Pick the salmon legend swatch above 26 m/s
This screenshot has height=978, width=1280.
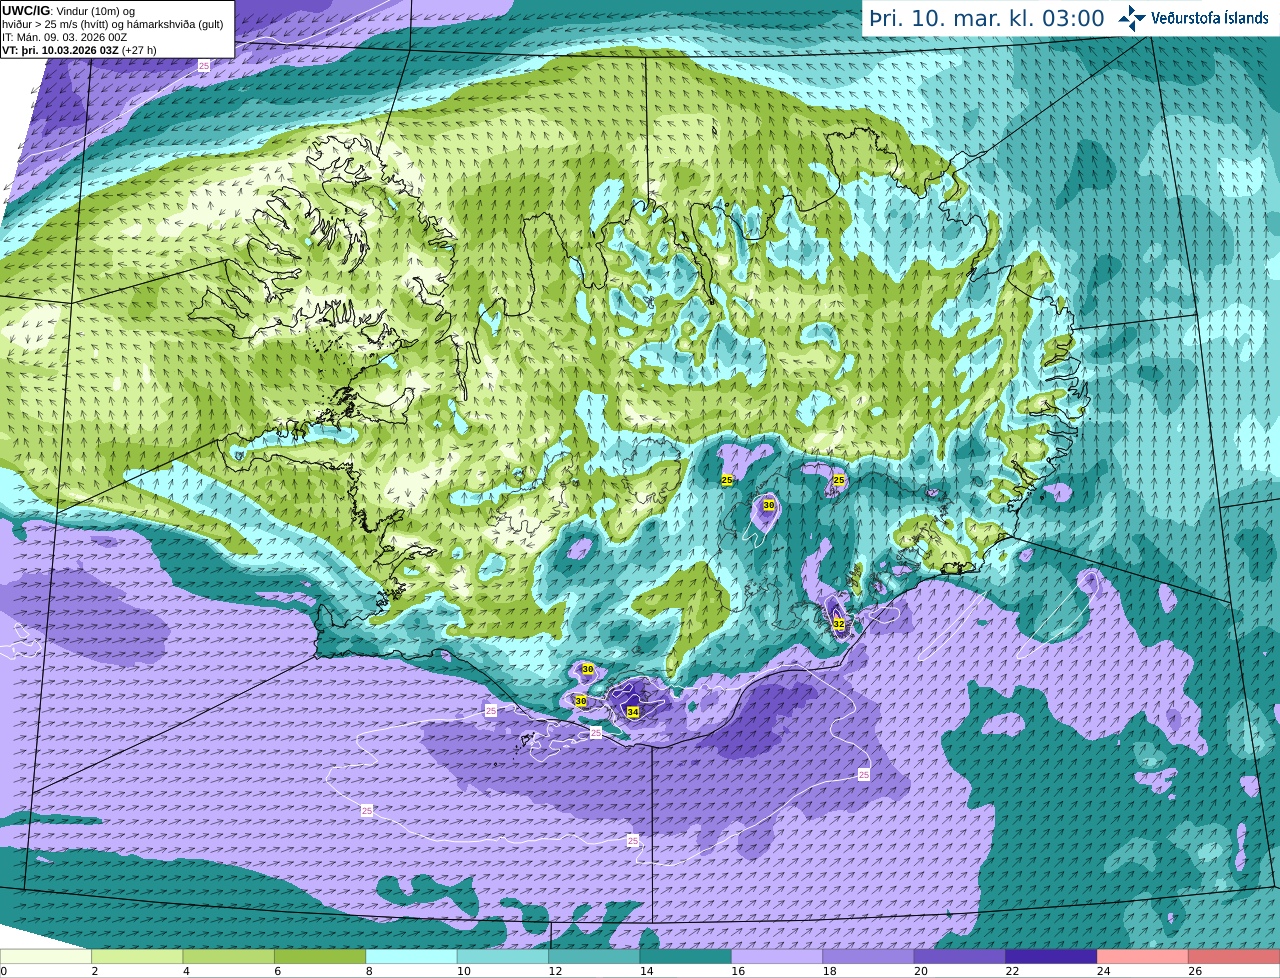[1234, 956]
